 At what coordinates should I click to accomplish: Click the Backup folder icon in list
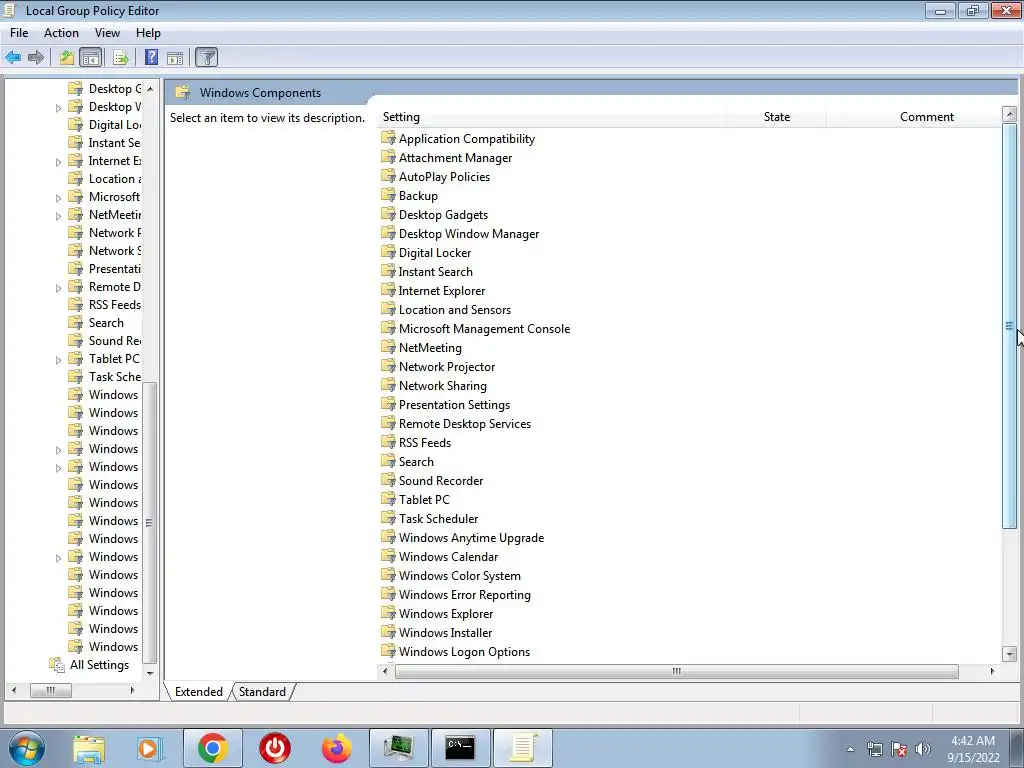[389, 195]
